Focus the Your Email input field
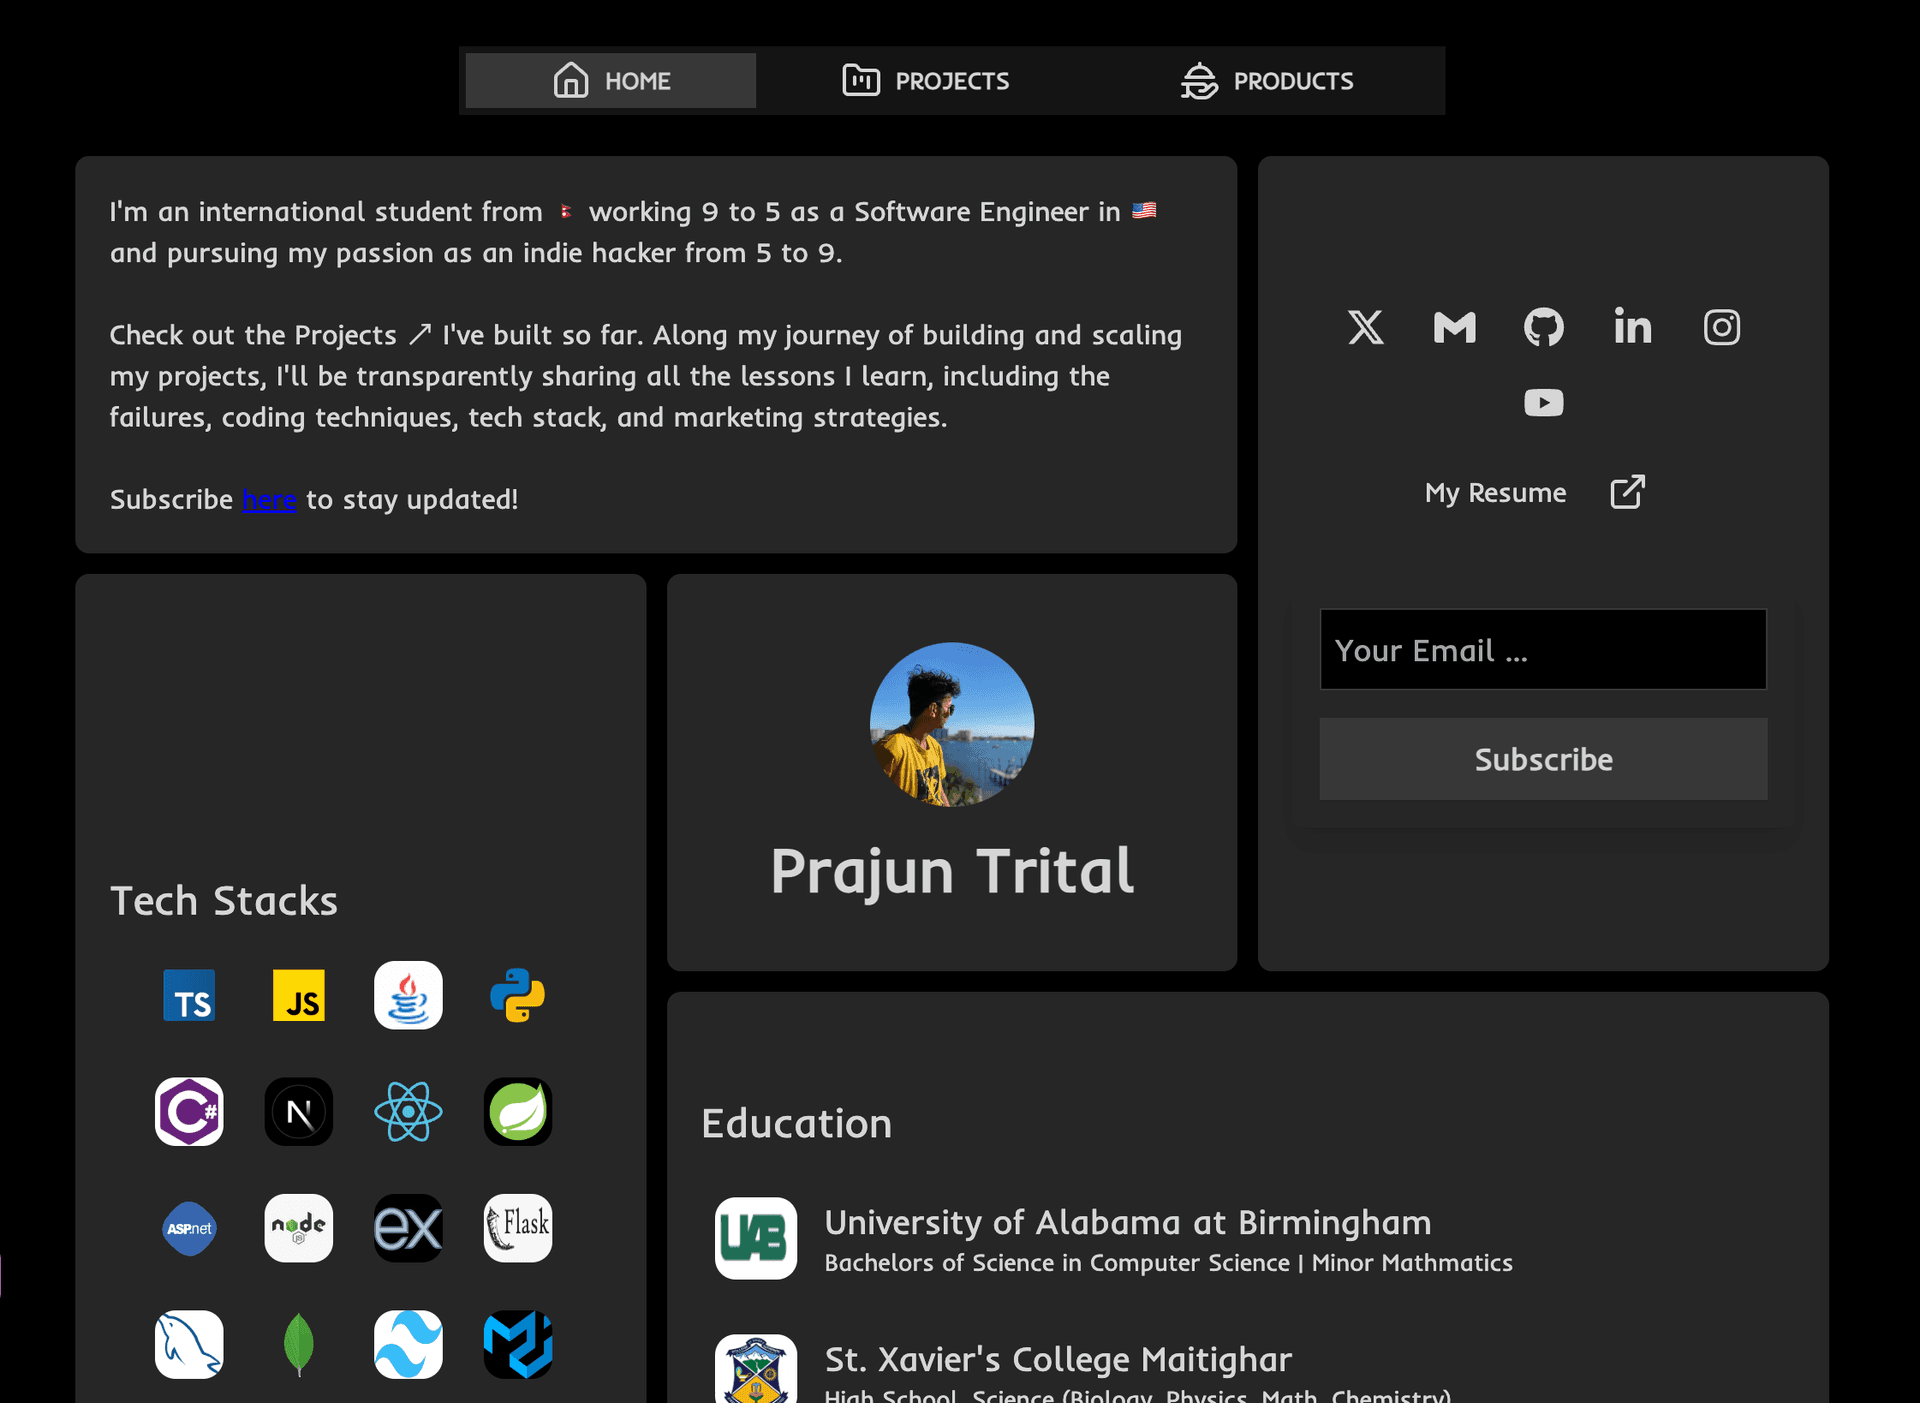This screenshot has width=1920, height=1403. coord(1543,650)
